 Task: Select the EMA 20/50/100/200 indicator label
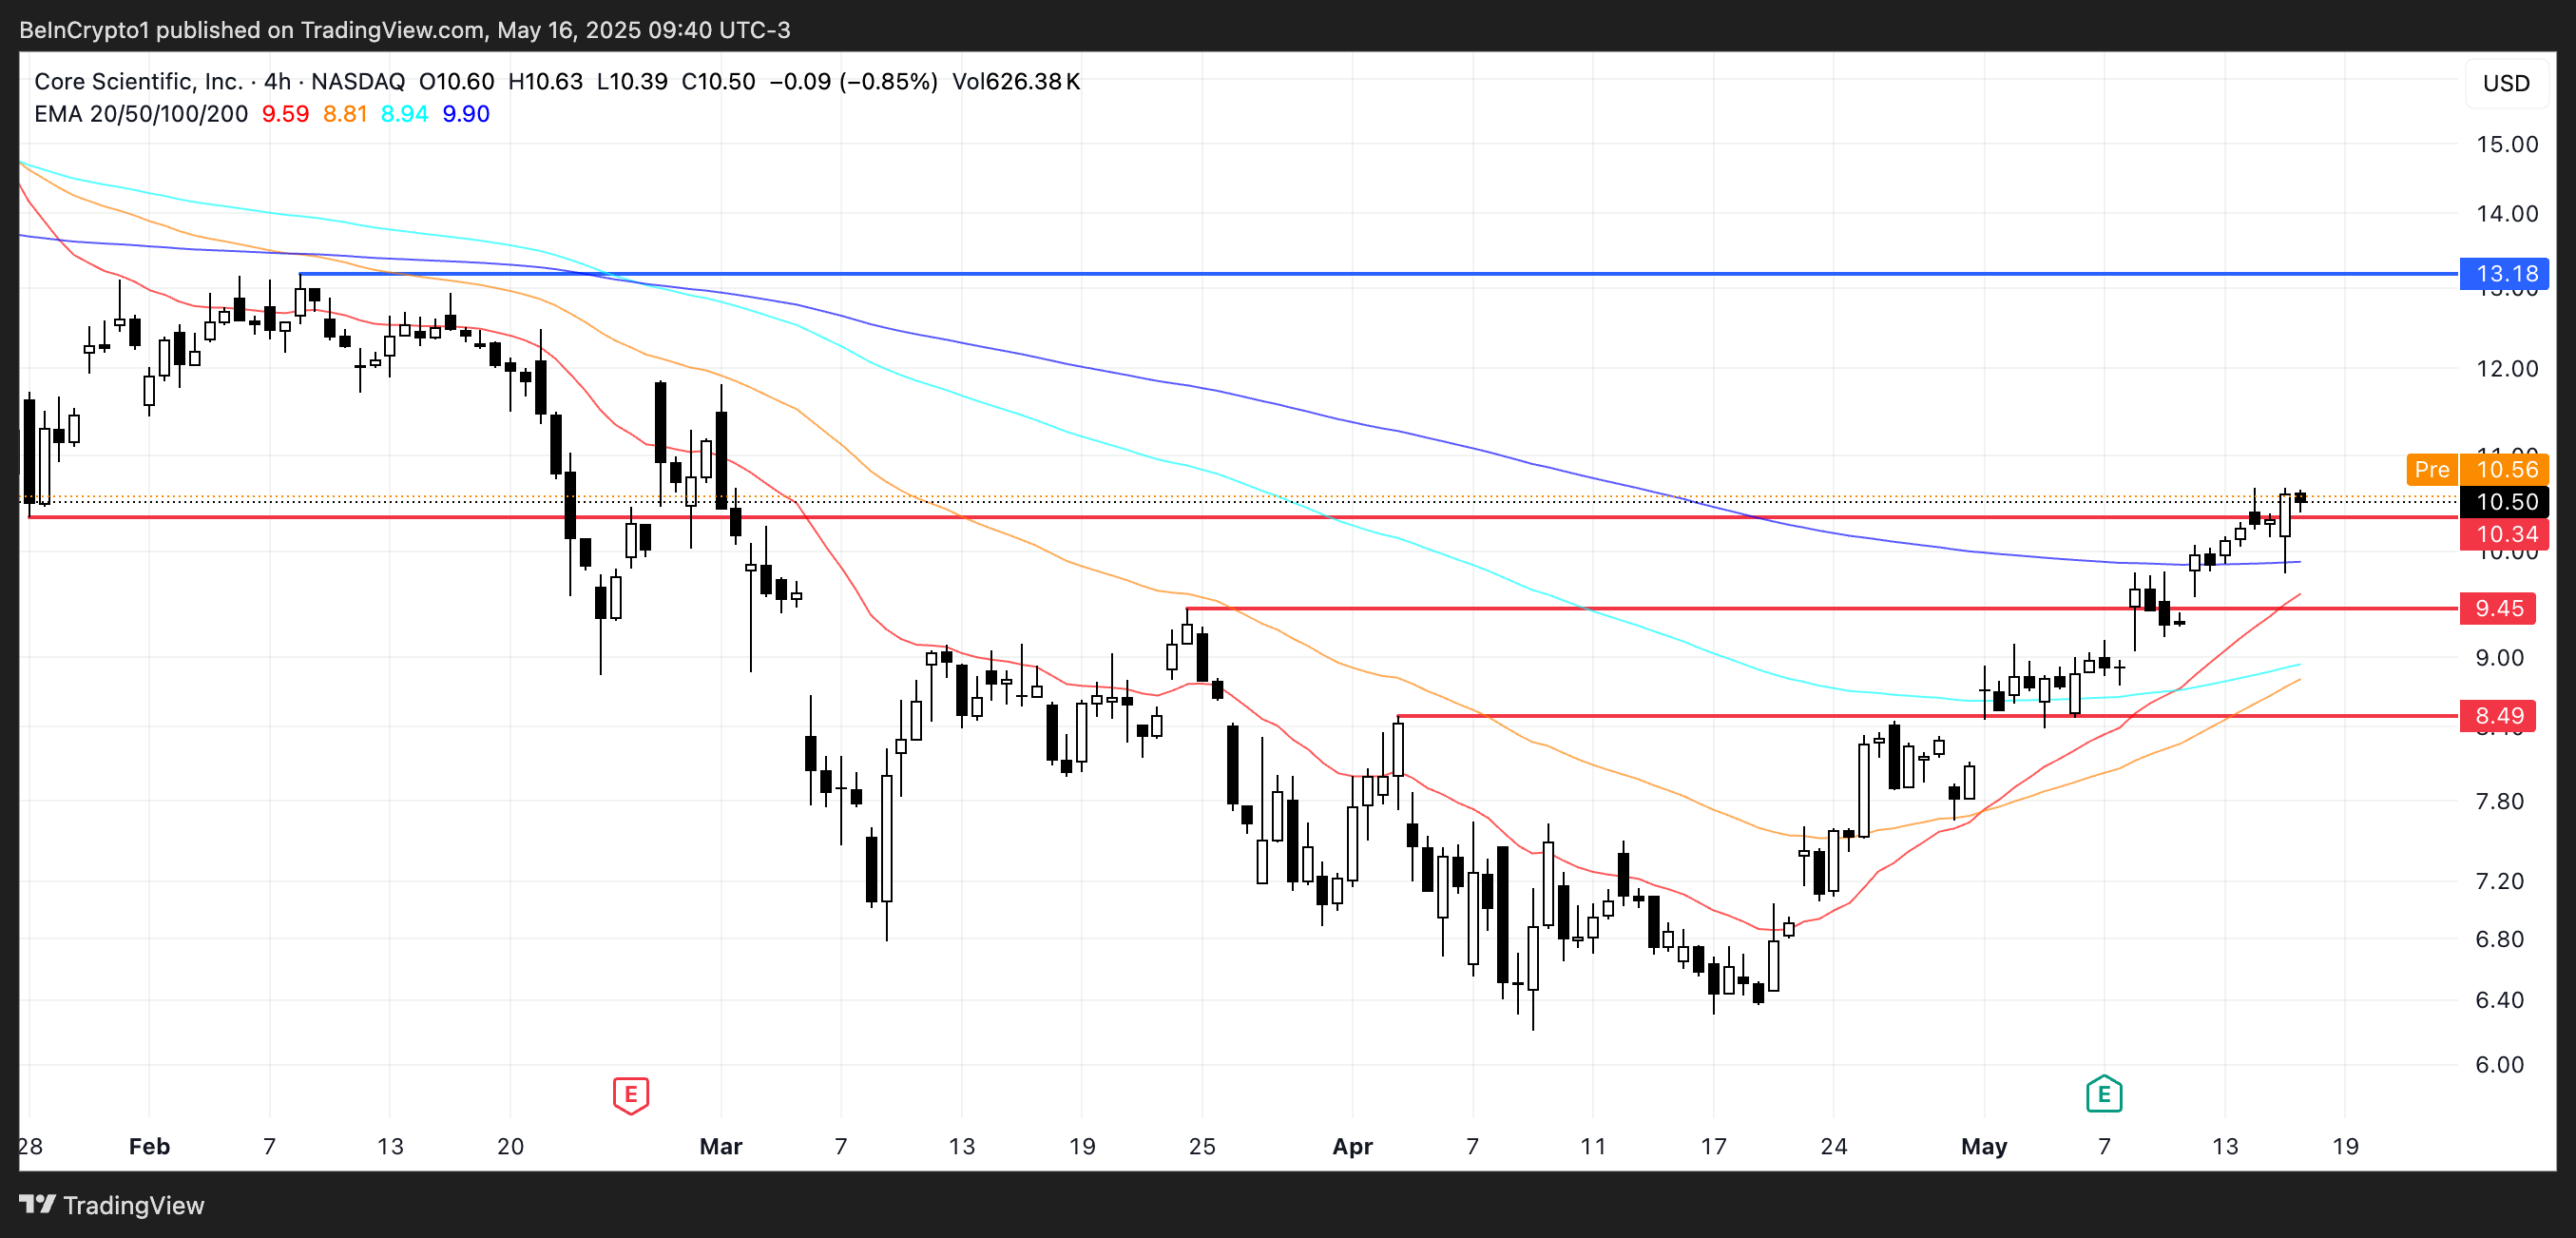click(141, 114)
